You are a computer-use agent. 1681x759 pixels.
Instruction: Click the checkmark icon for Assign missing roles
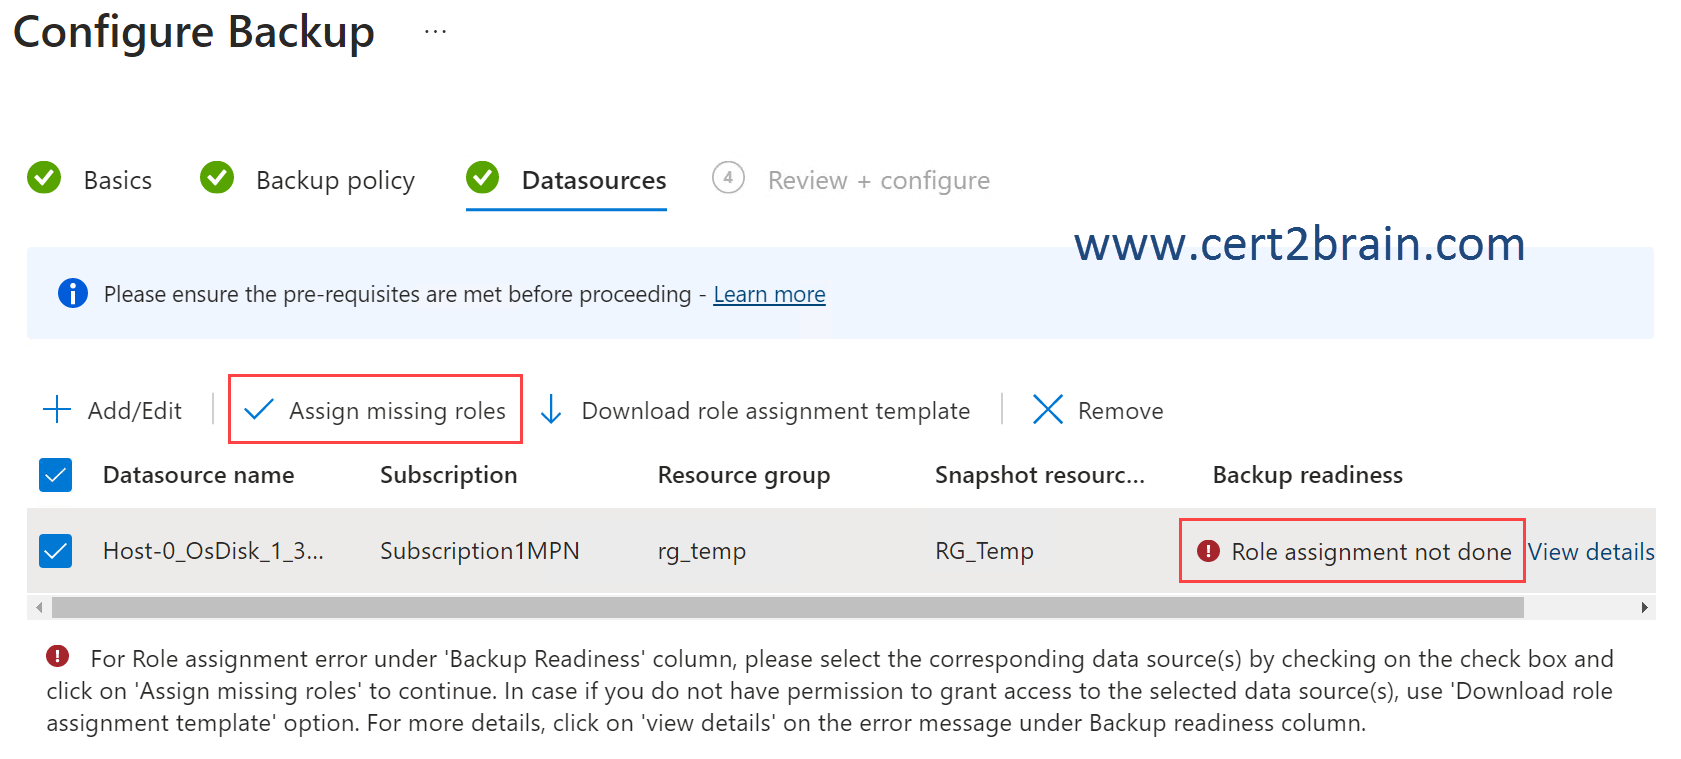pos(259,410)
